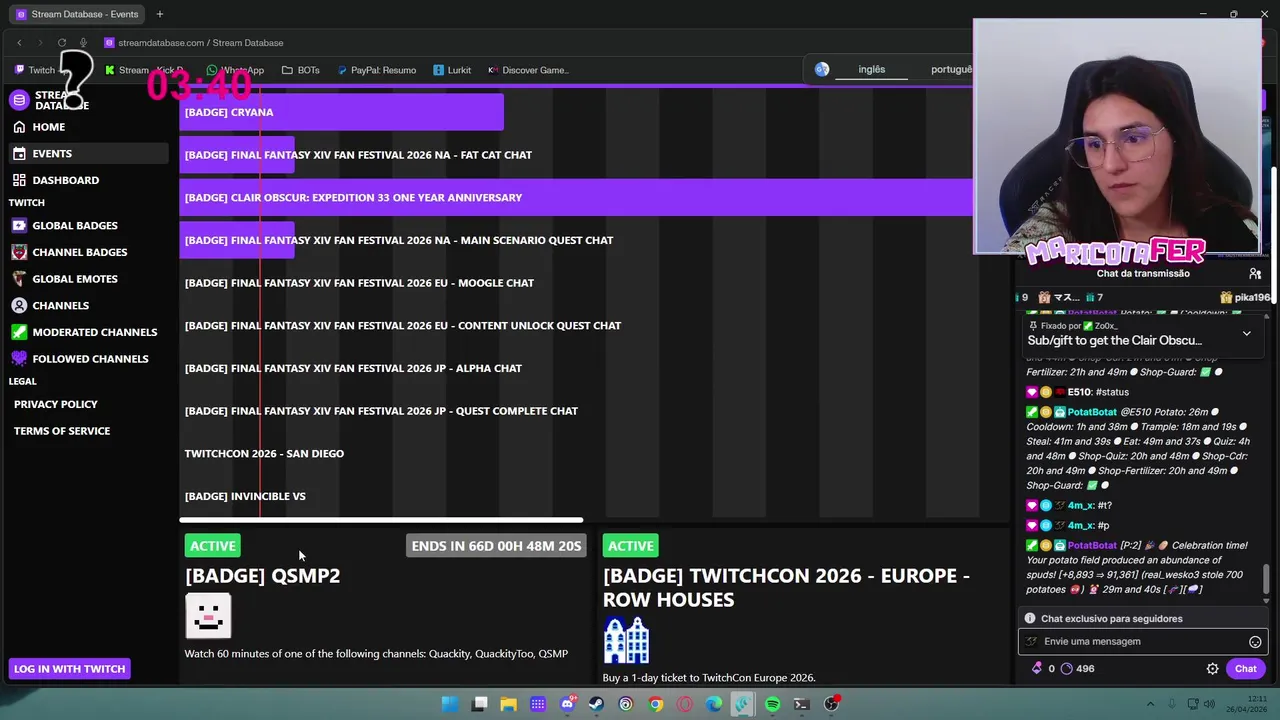1280x720 pixels.
Task: Click TwitchCon 2026 Europe Row Houses title
Action: point(786,588)
